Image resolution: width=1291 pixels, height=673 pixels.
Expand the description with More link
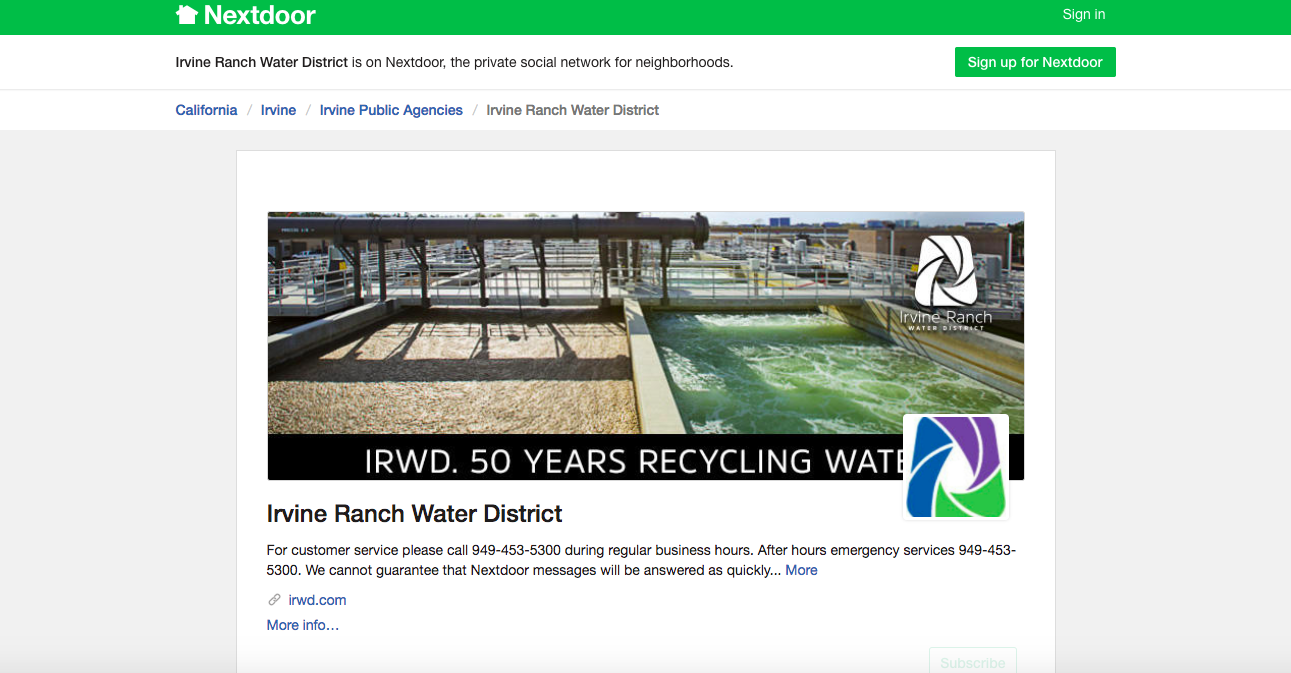801,570
